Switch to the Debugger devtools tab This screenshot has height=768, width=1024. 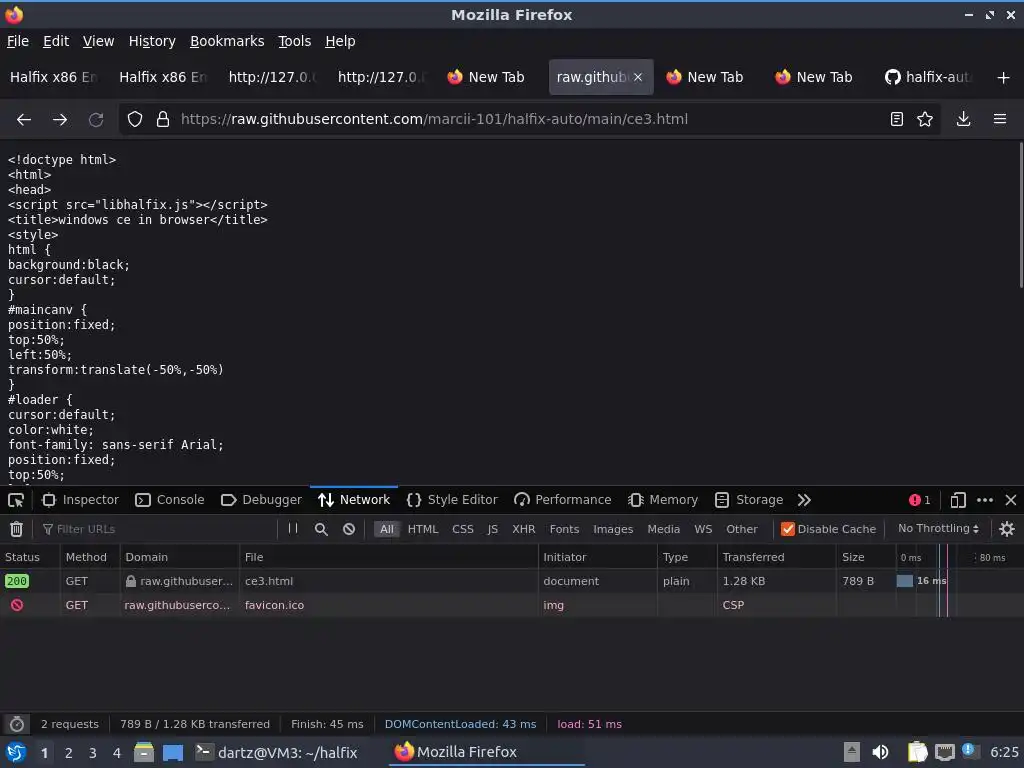(261, 500)
